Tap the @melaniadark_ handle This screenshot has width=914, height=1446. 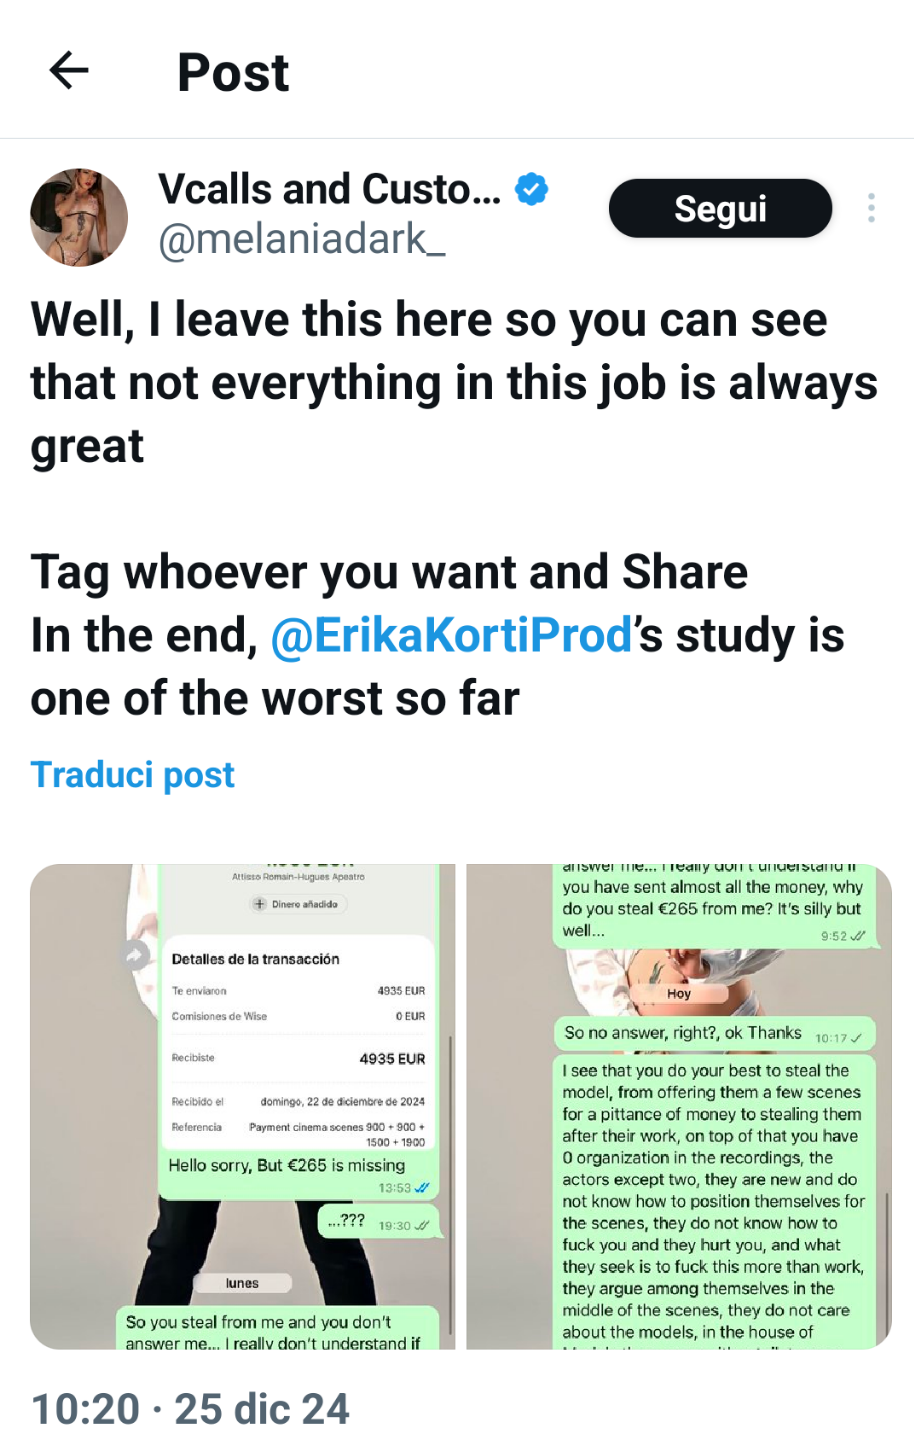point(302,240)
